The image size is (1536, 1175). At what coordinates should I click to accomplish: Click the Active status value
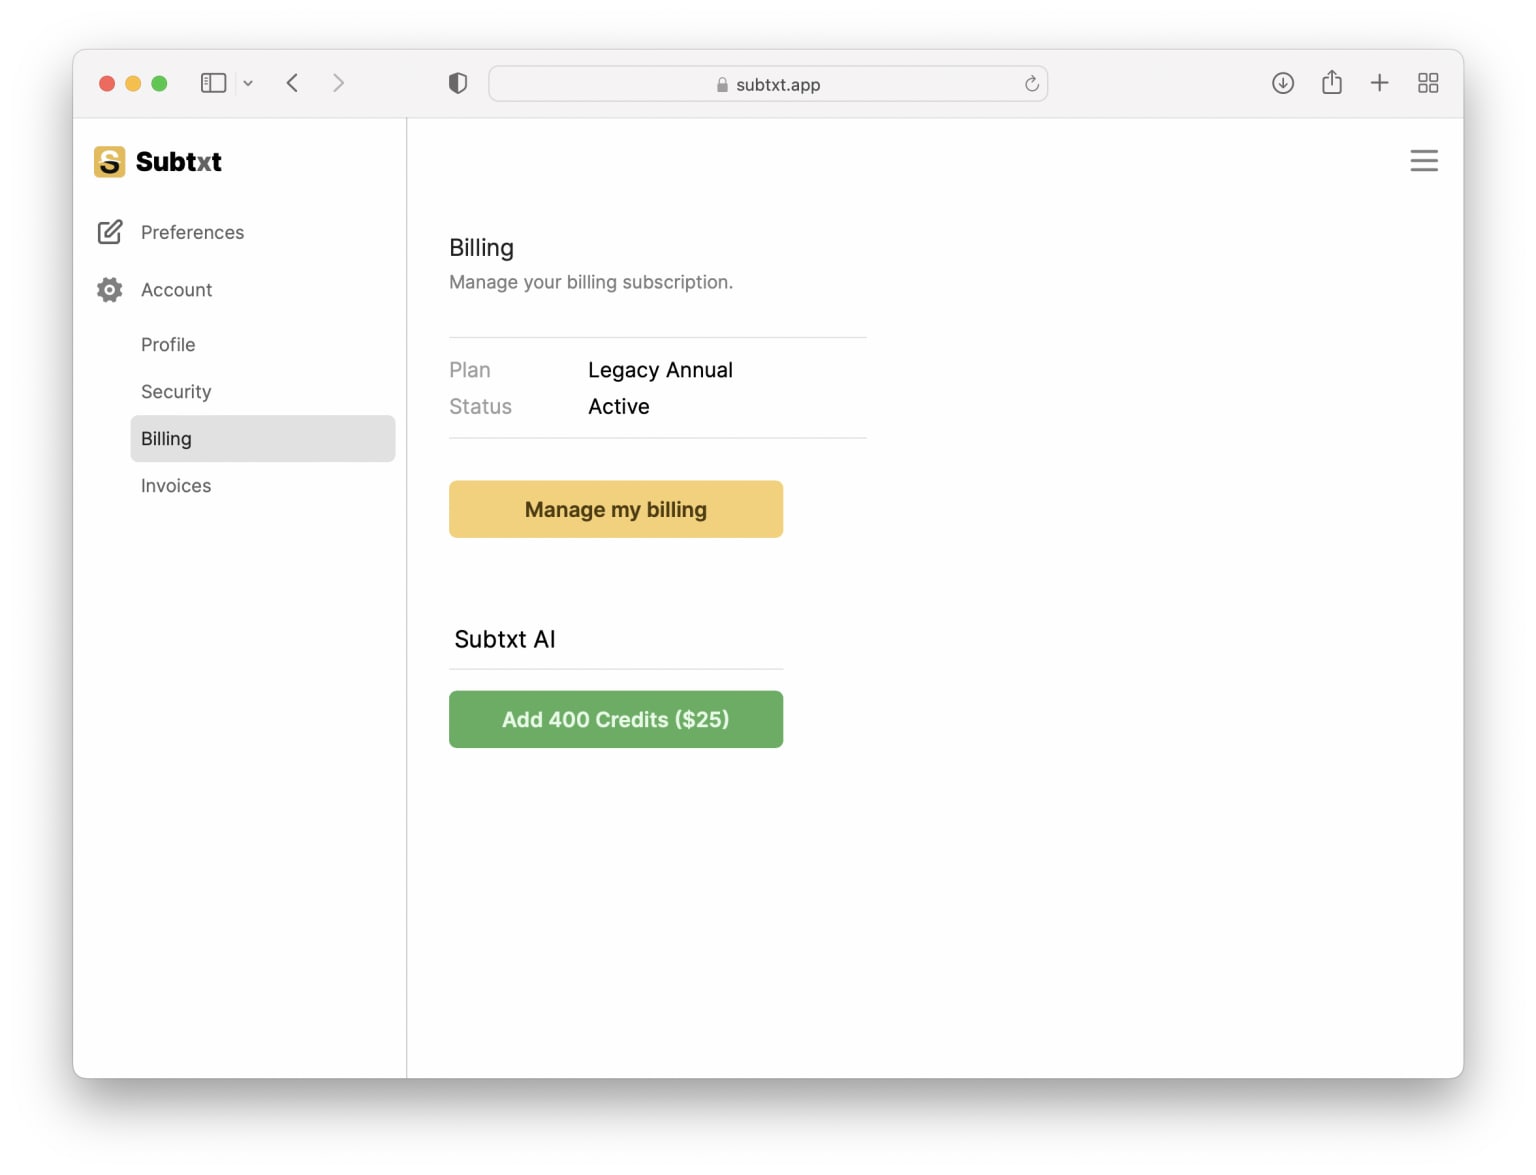[618, 406]
